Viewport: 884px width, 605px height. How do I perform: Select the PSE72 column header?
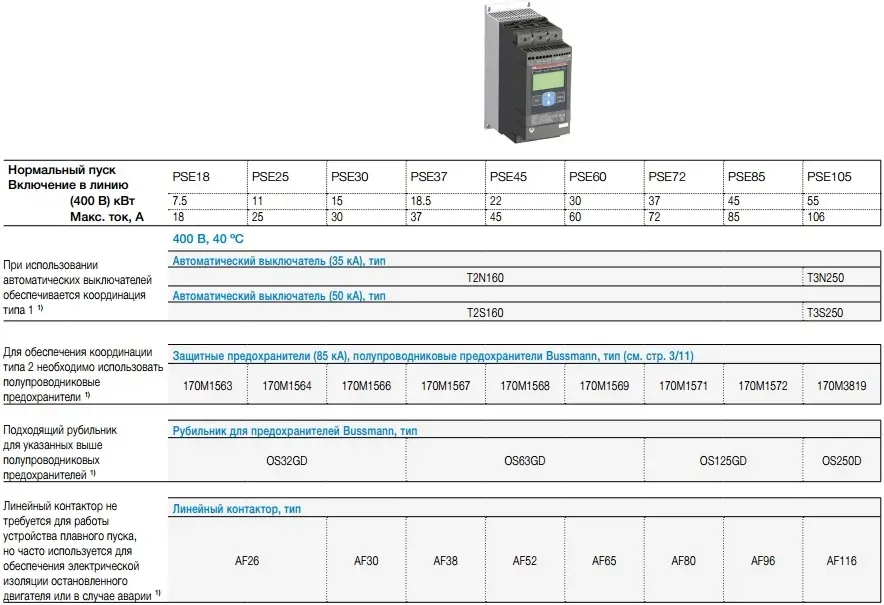[x=667, y=176]
